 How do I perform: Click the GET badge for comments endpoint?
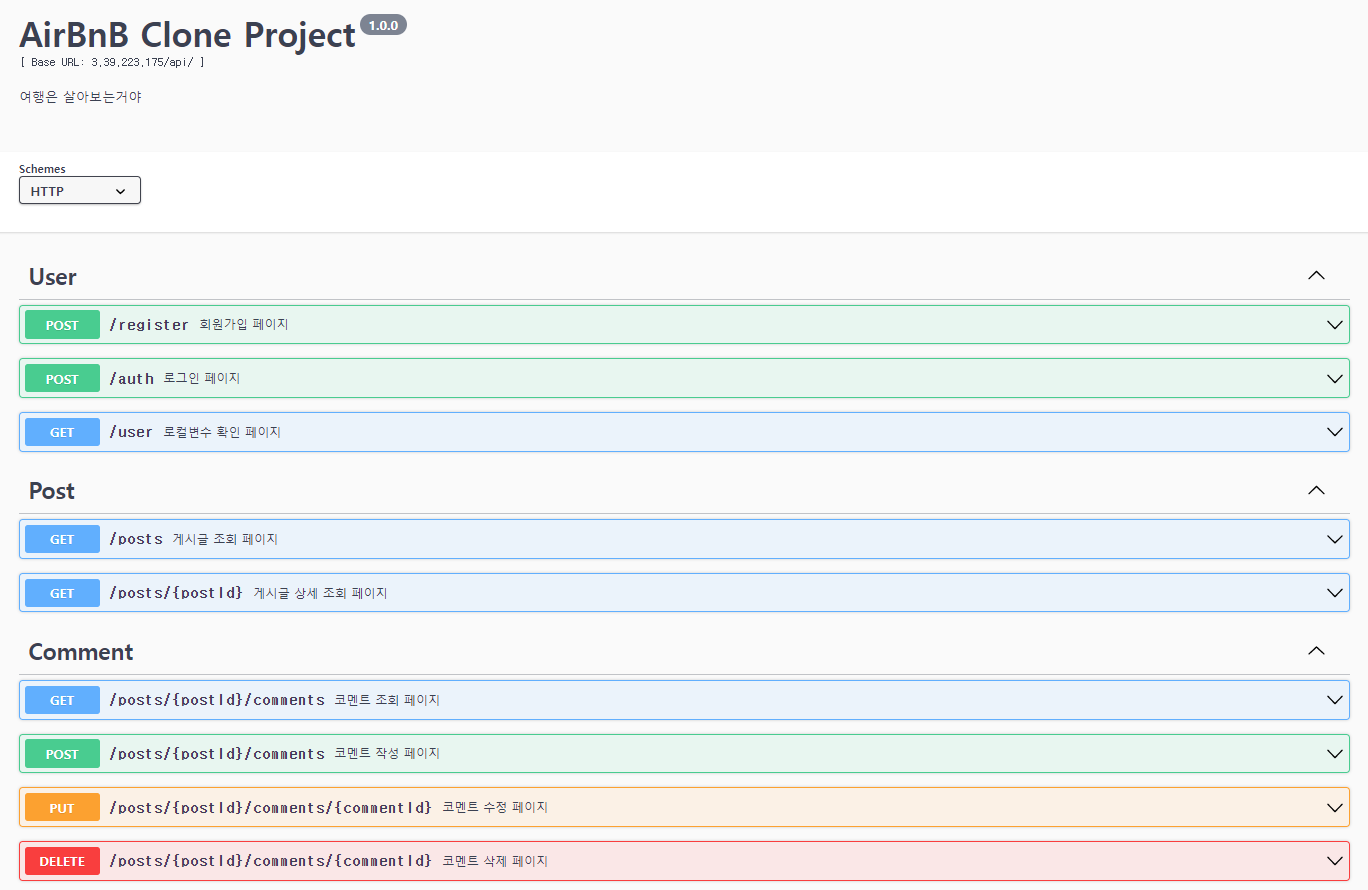pyautogui.click(x=62, y=700)
